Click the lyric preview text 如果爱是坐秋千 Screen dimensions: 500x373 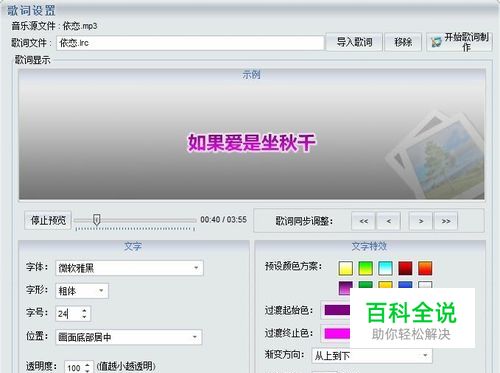(x=252, y=143)
